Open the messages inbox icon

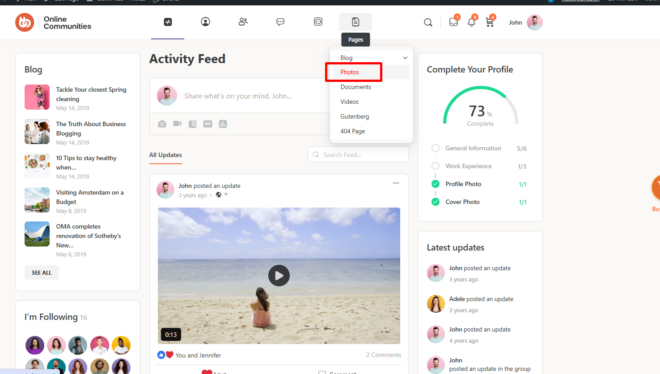pyautogui.click(x=453, y=22)
